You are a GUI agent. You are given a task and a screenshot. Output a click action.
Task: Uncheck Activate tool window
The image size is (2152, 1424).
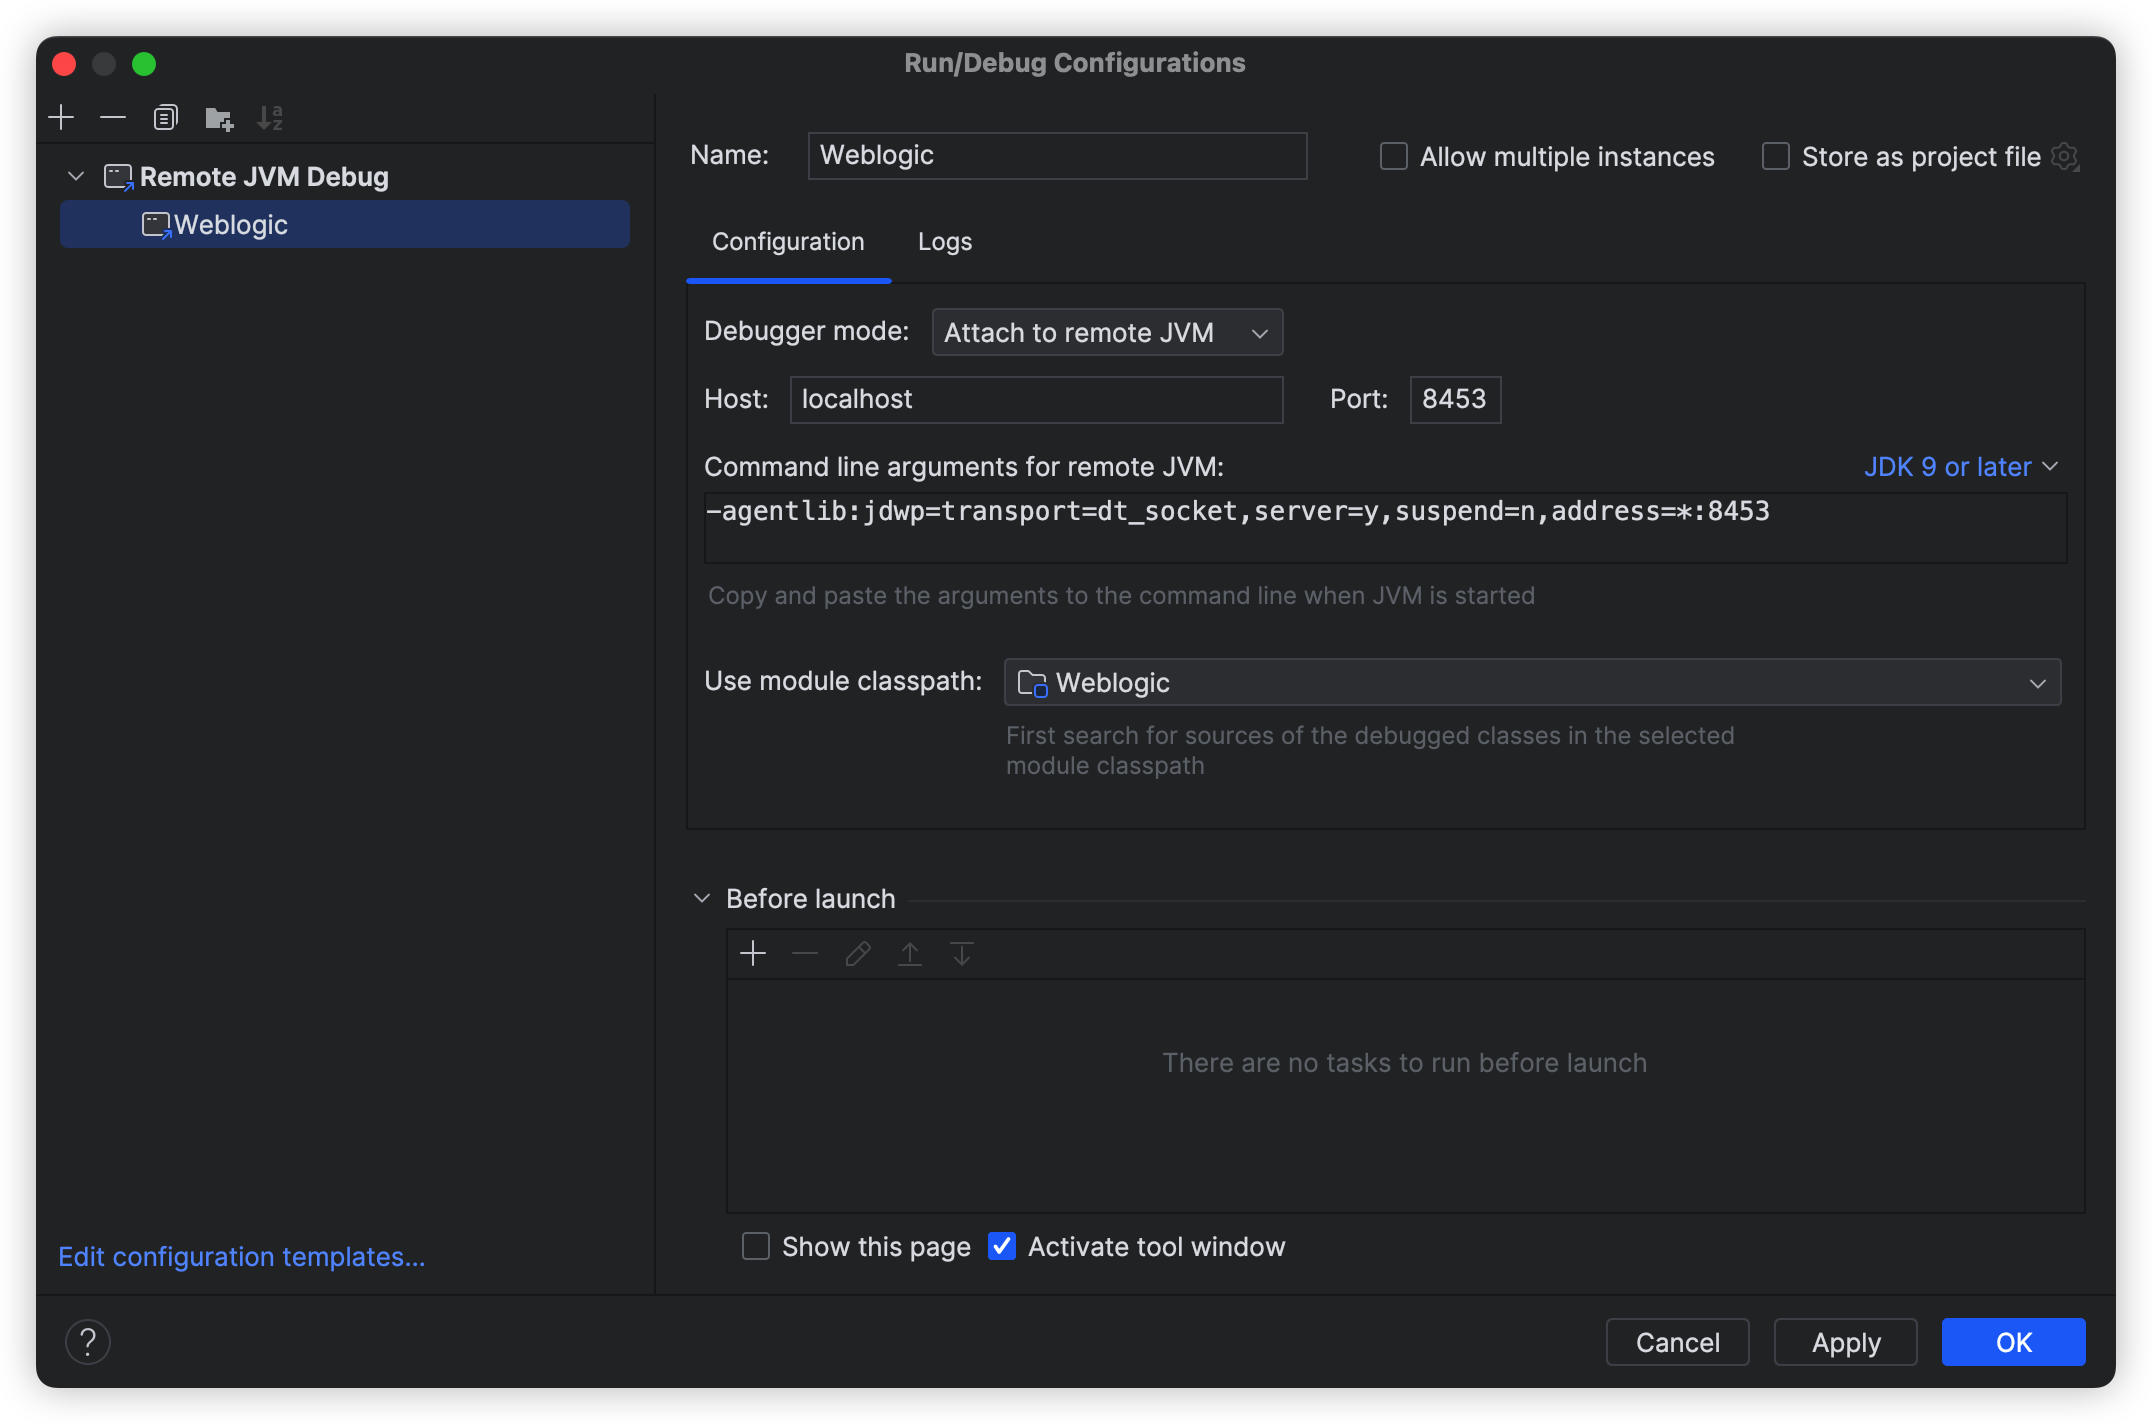(1002, 1246)
